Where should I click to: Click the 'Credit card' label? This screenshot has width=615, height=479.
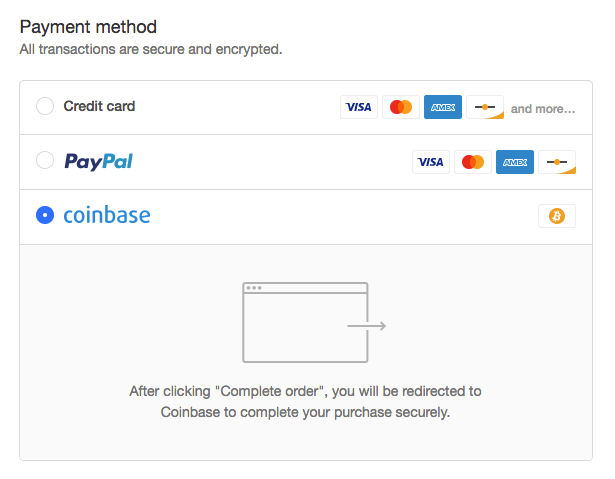point(99,106)
